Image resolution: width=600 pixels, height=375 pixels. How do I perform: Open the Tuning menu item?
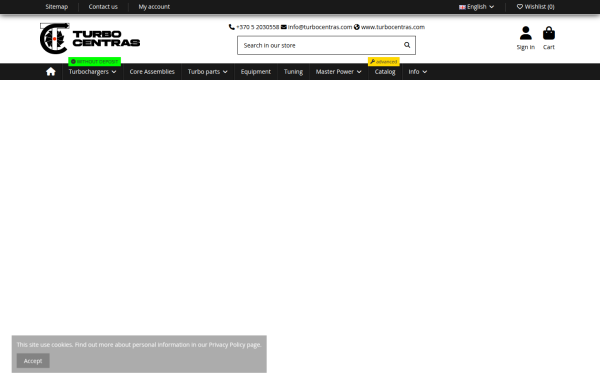coord(293,72)
